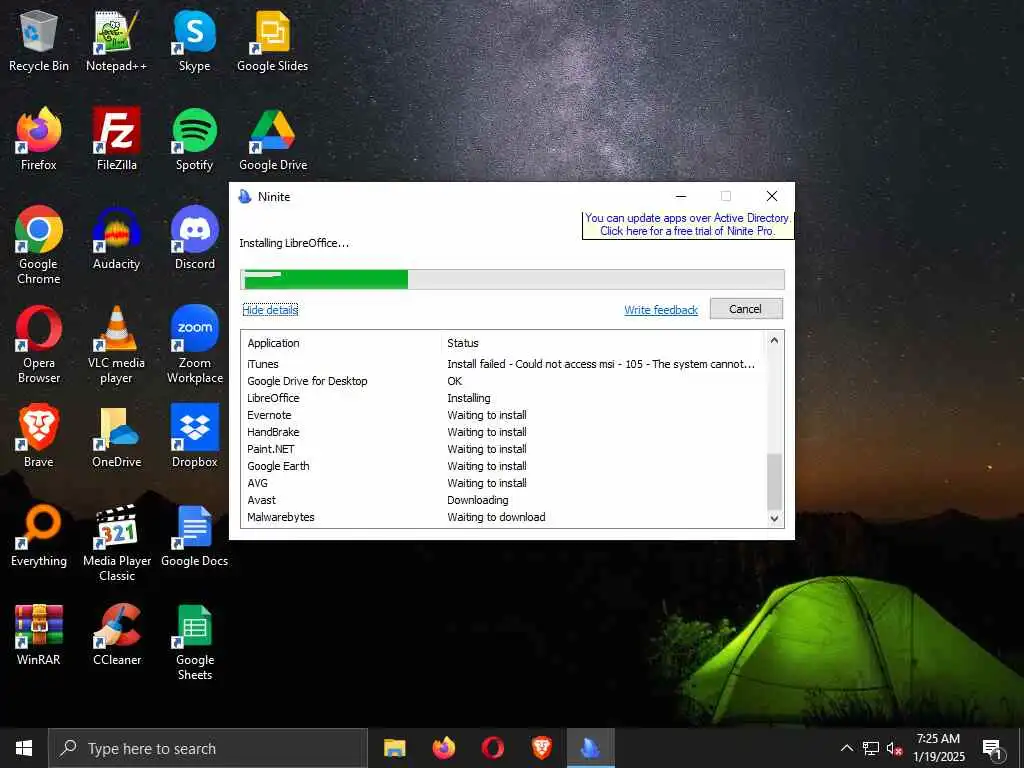
Task: Show hidden system tray icons
Action: [846, 748]
